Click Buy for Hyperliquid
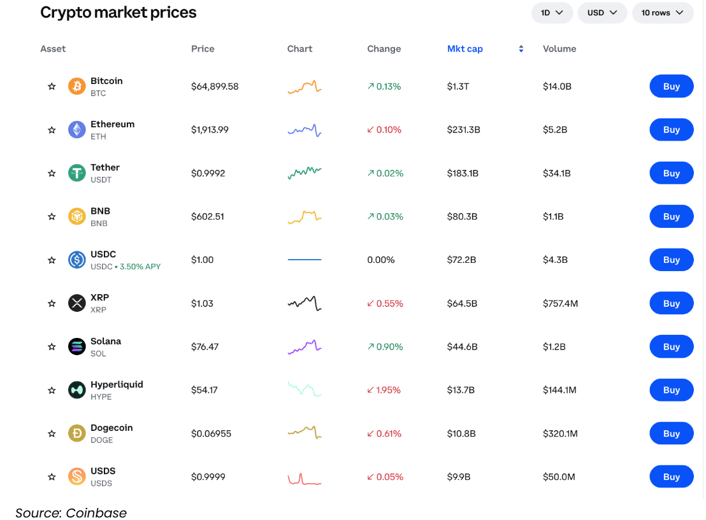 pyautogui.click(x=671, y=390)
